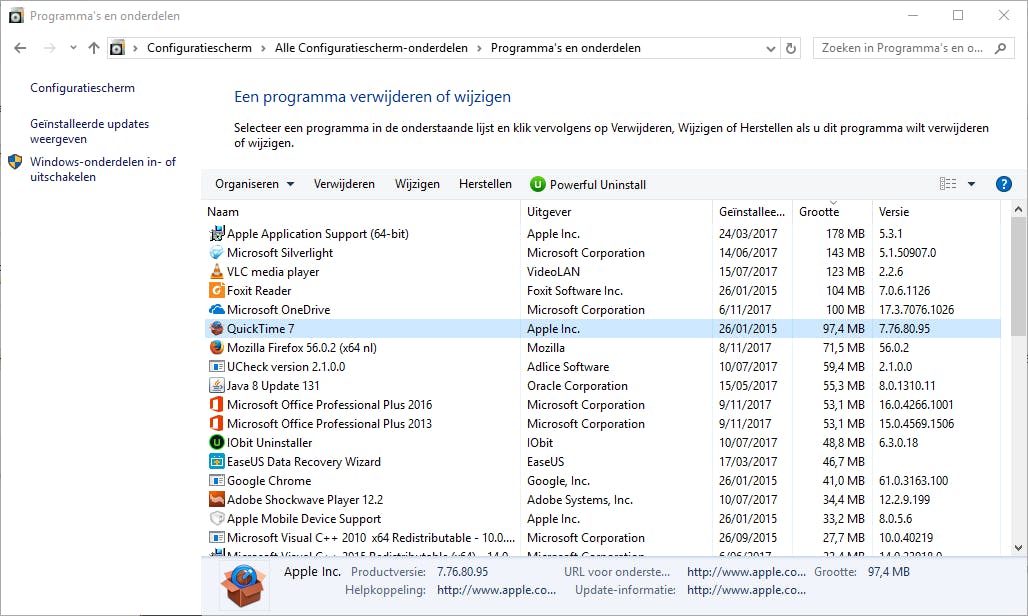Image resolution: width=1028 pixels, height=616 pixels.
Task: Open the Organiseren dropdown menu
Action: pyautogui.click(x=254, y=184)
